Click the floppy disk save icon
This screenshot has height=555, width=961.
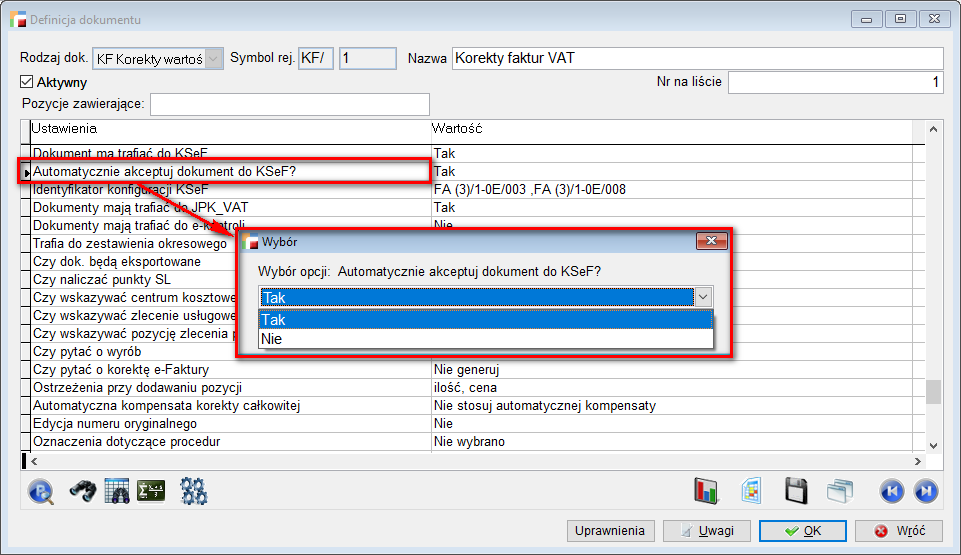796,491
